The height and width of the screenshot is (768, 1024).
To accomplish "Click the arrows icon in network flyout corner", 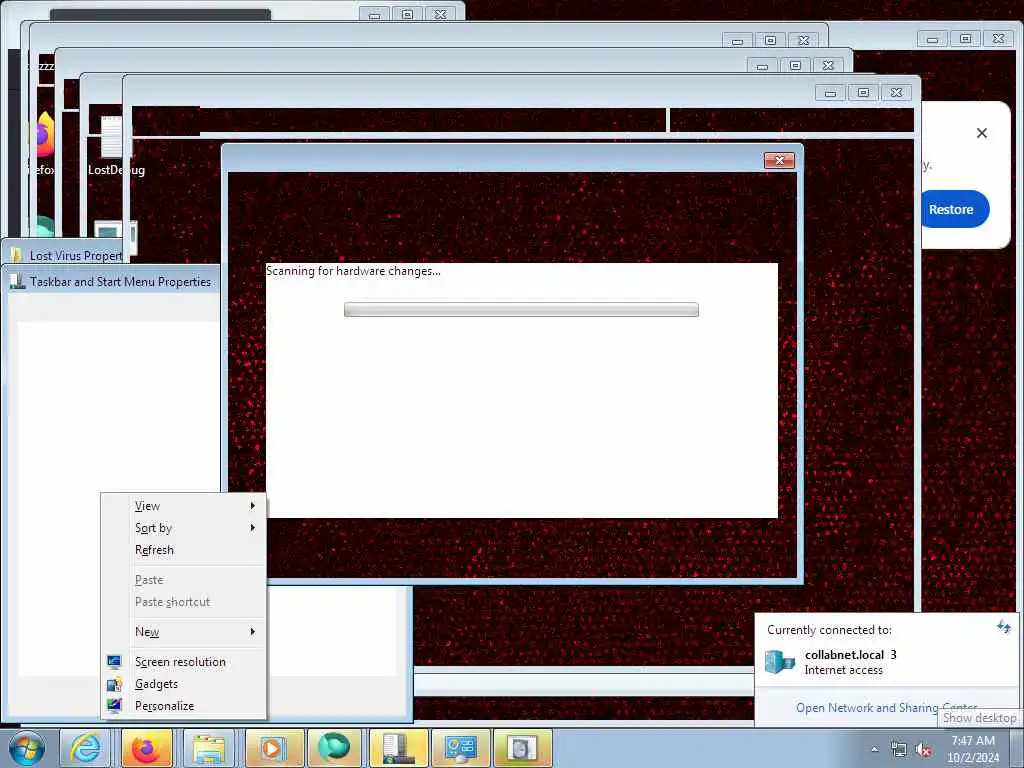I will coord(1004,628).
